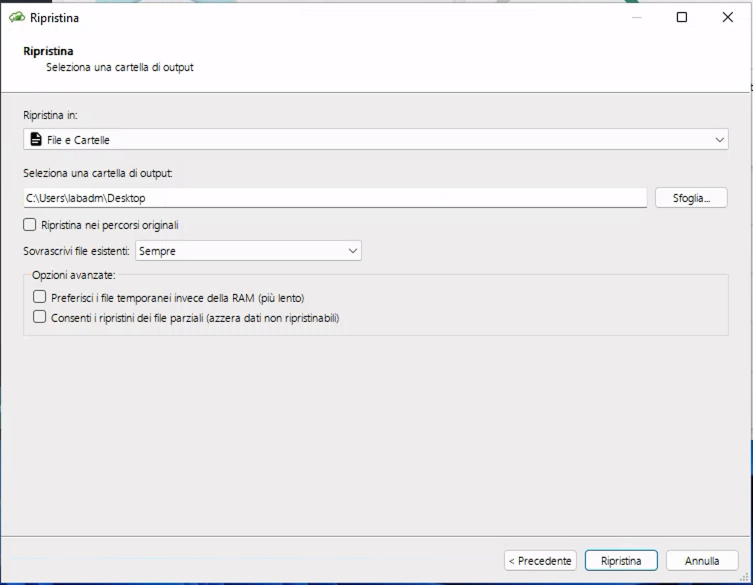Click the bold Ripristina header title

pos(48,51)
